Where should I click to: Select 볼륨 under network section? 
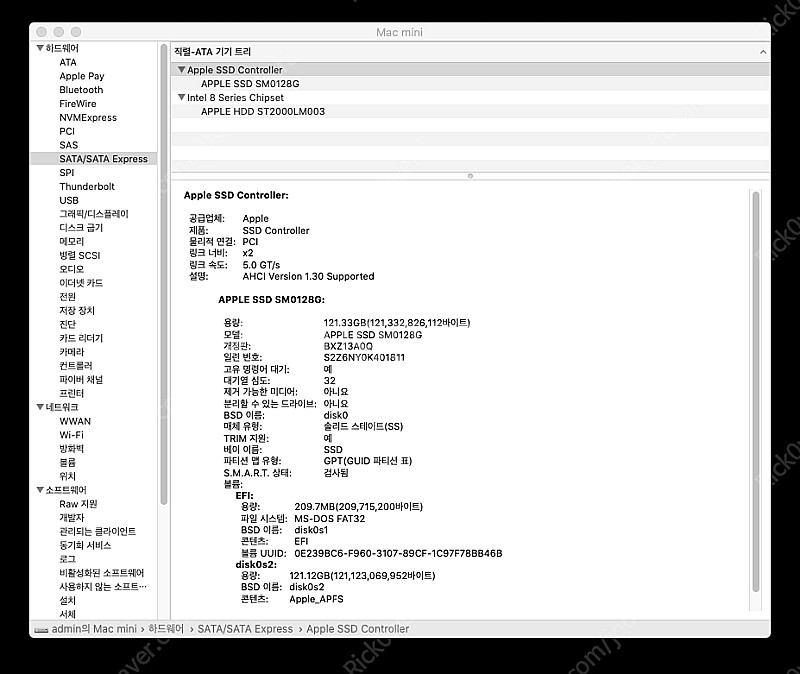pyautogui.click(x=67, y=462)
